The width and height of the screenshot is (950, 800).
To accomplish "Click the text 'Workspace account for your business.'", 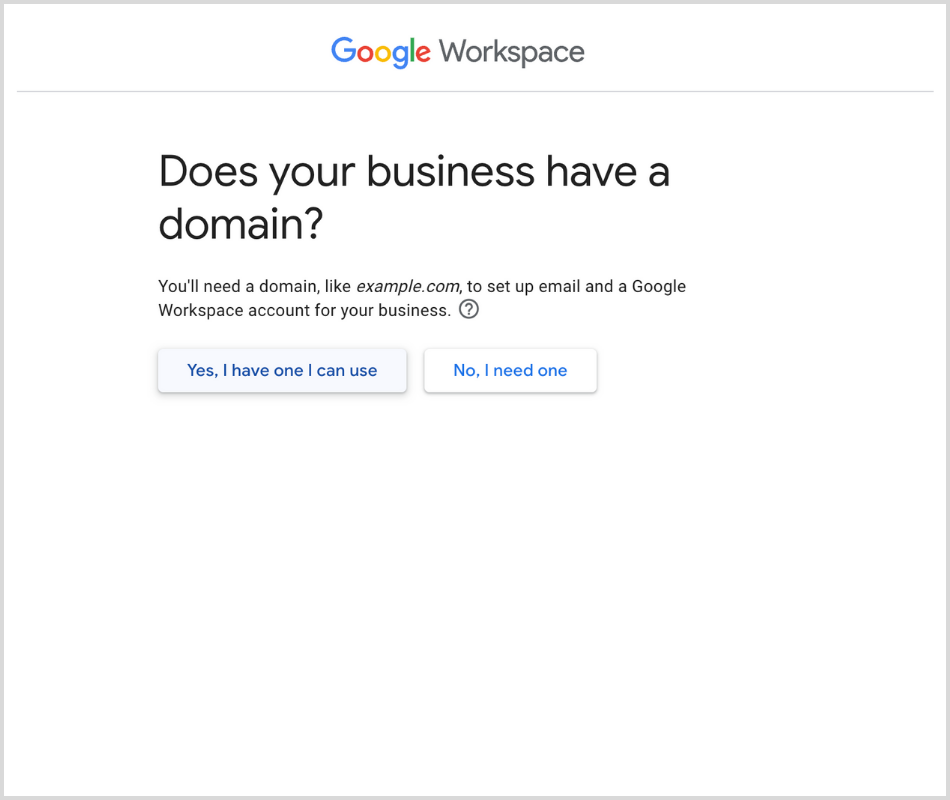I will pos(304,310).
